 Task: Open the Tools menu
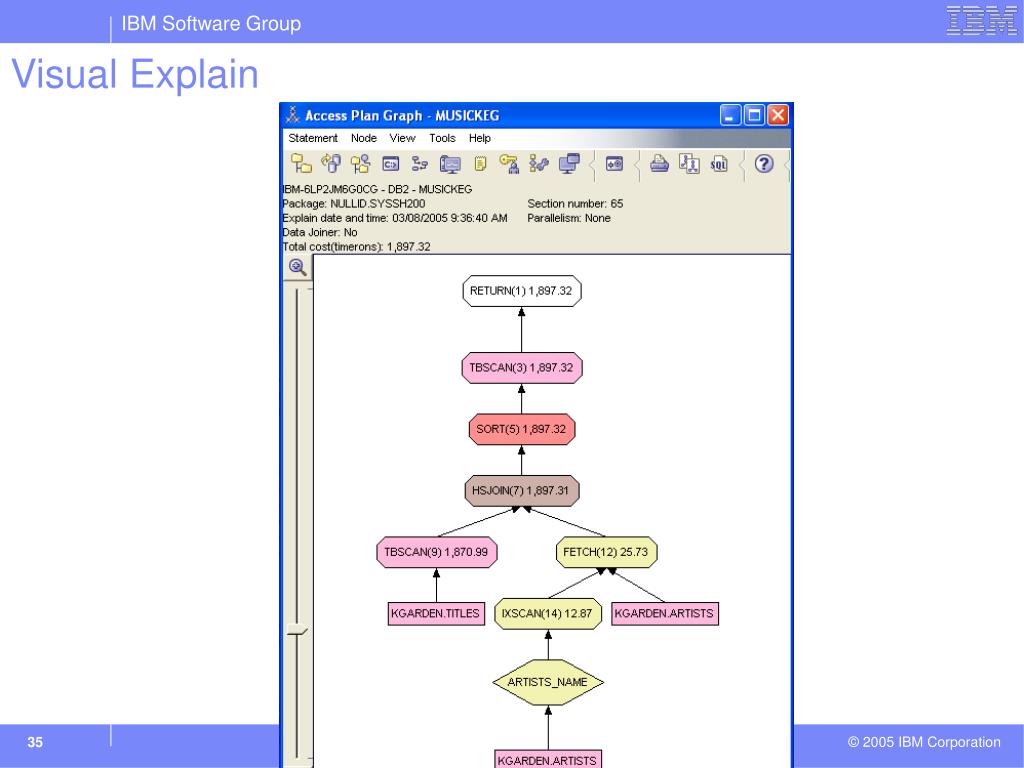point(442,138)
